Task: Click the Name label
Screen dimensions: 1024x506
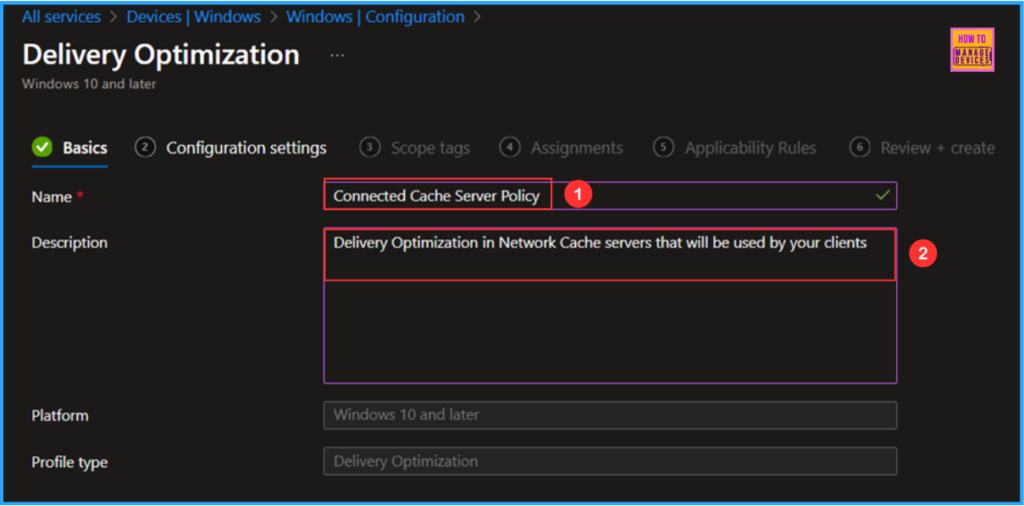Action: [52, 197]
